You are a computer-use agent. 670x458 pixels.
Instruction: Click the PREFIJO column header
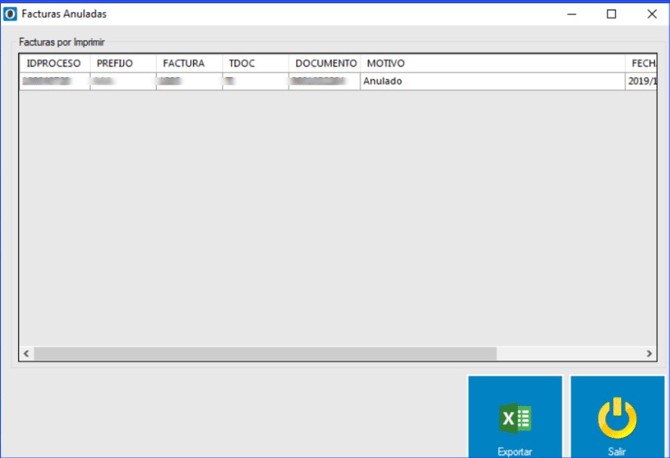point(122,63)
